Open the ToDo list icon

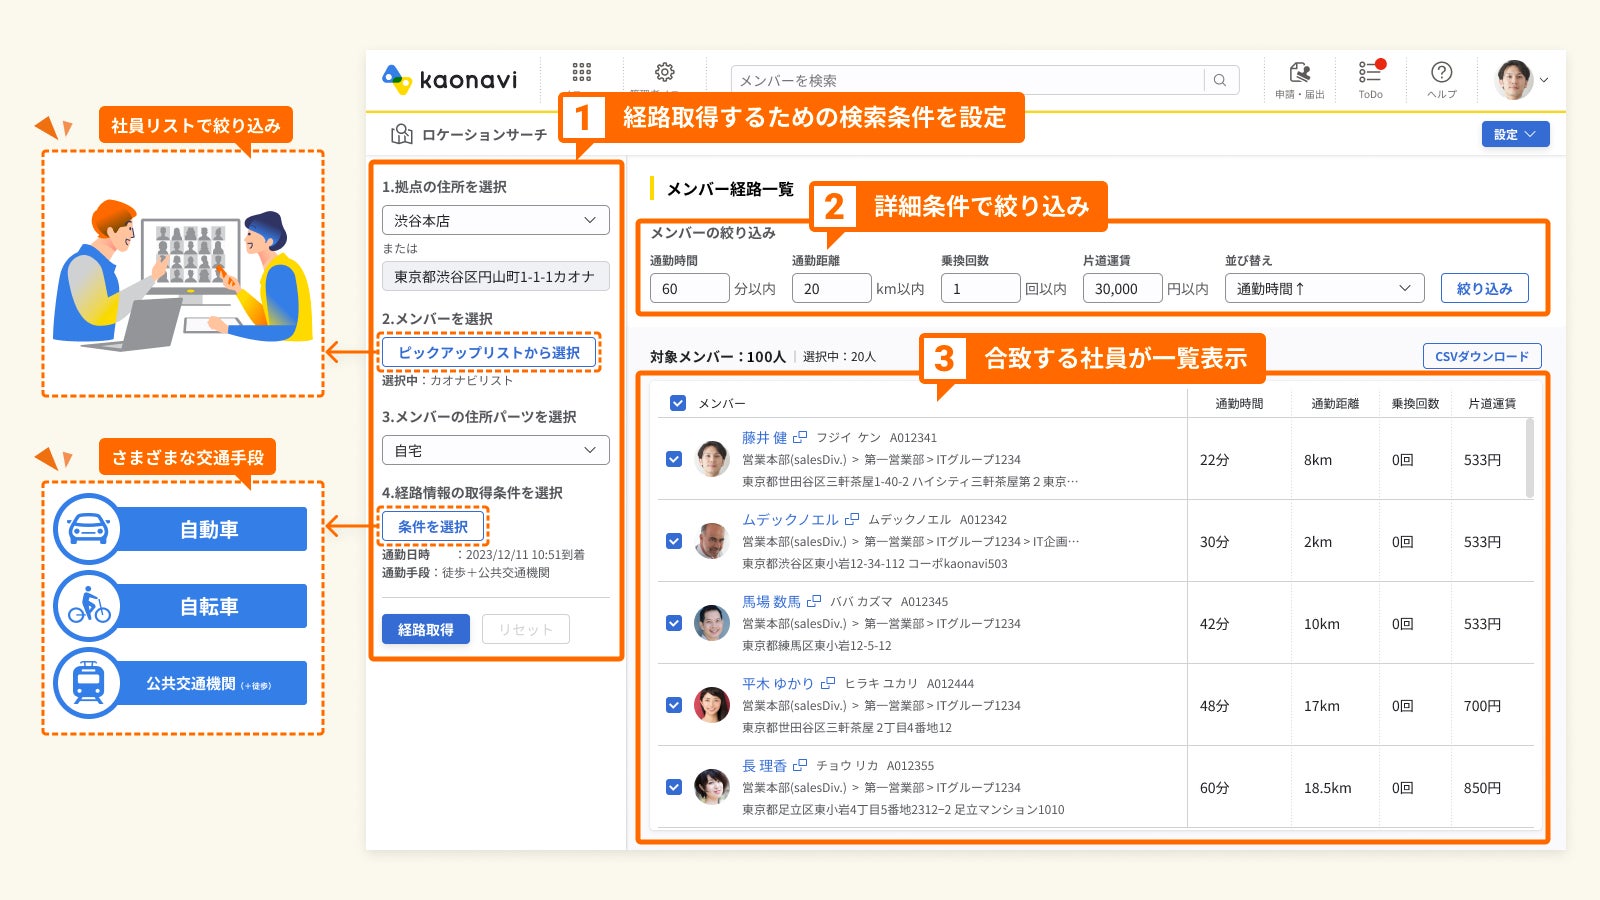[1370, 72]
